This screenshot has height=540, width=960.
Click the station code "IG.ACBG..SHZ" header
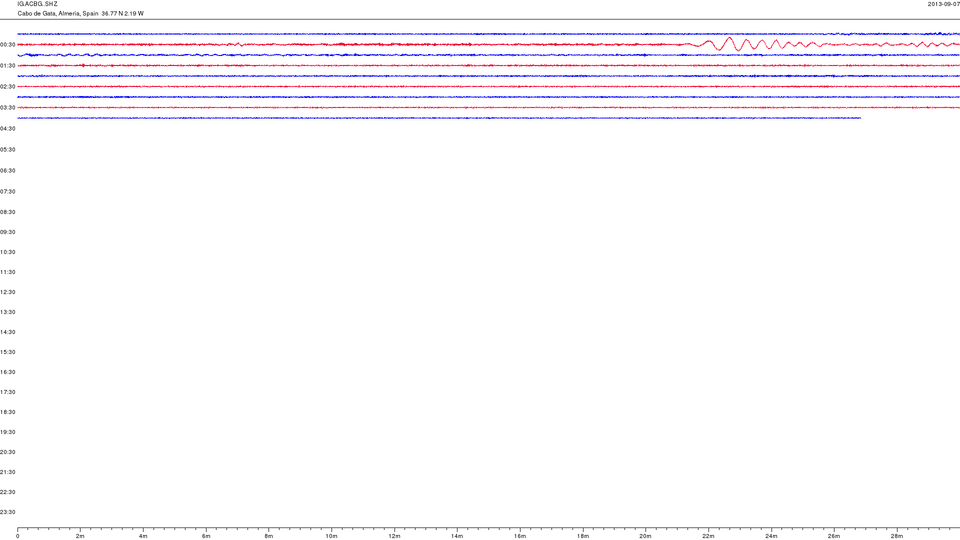point(37,4)
